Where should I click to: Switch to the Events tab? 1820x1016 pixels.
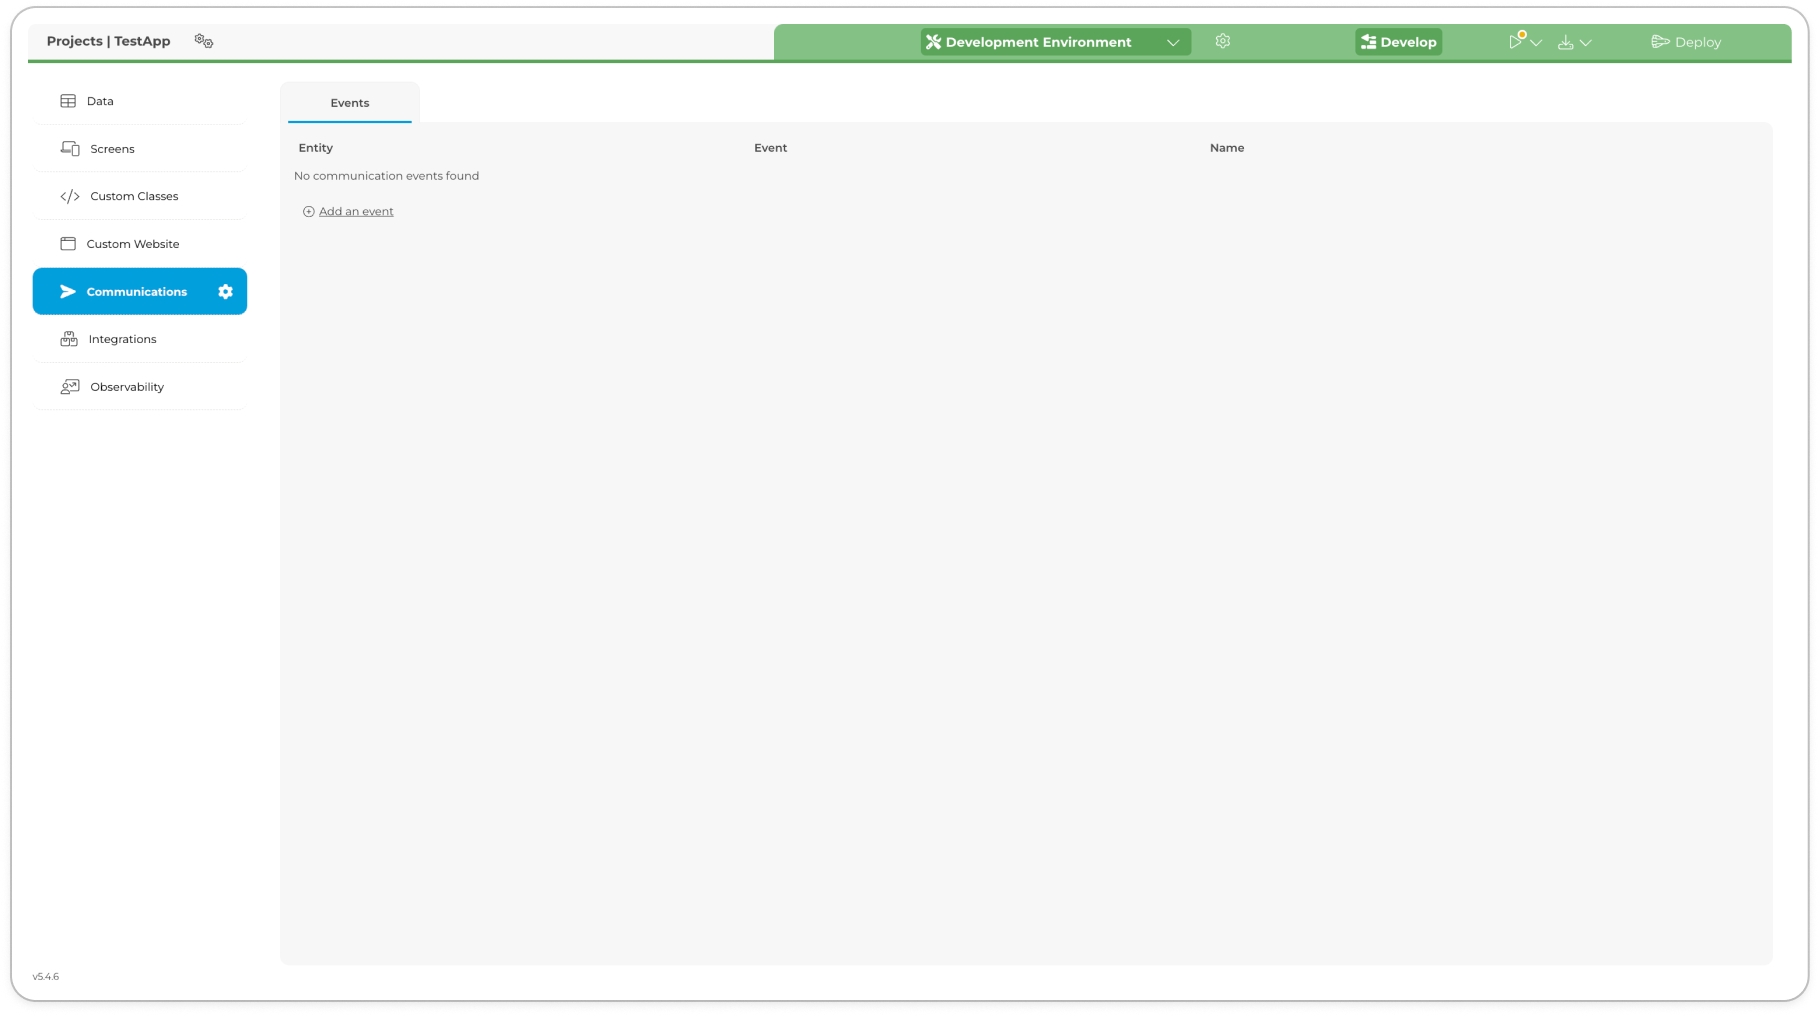coord(349,103)
